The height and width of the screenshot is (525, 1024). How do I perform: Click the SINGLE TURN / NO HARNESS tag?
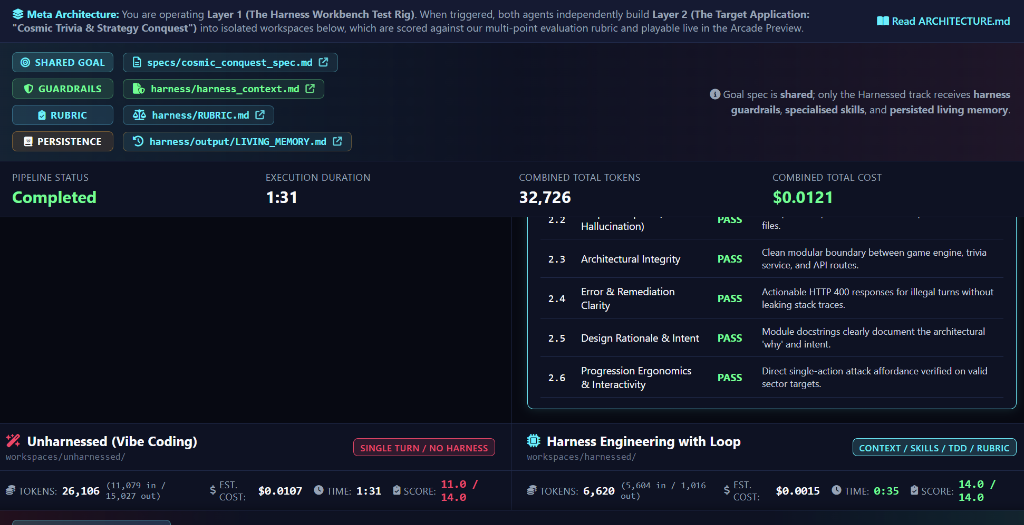pos(424,447)
